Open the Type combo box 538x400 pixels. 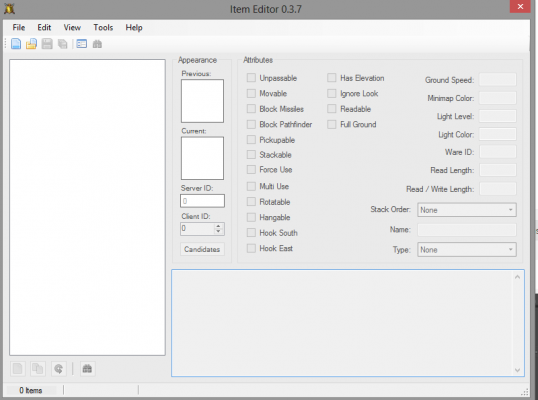pyautogui.click(x=467, y=250)
